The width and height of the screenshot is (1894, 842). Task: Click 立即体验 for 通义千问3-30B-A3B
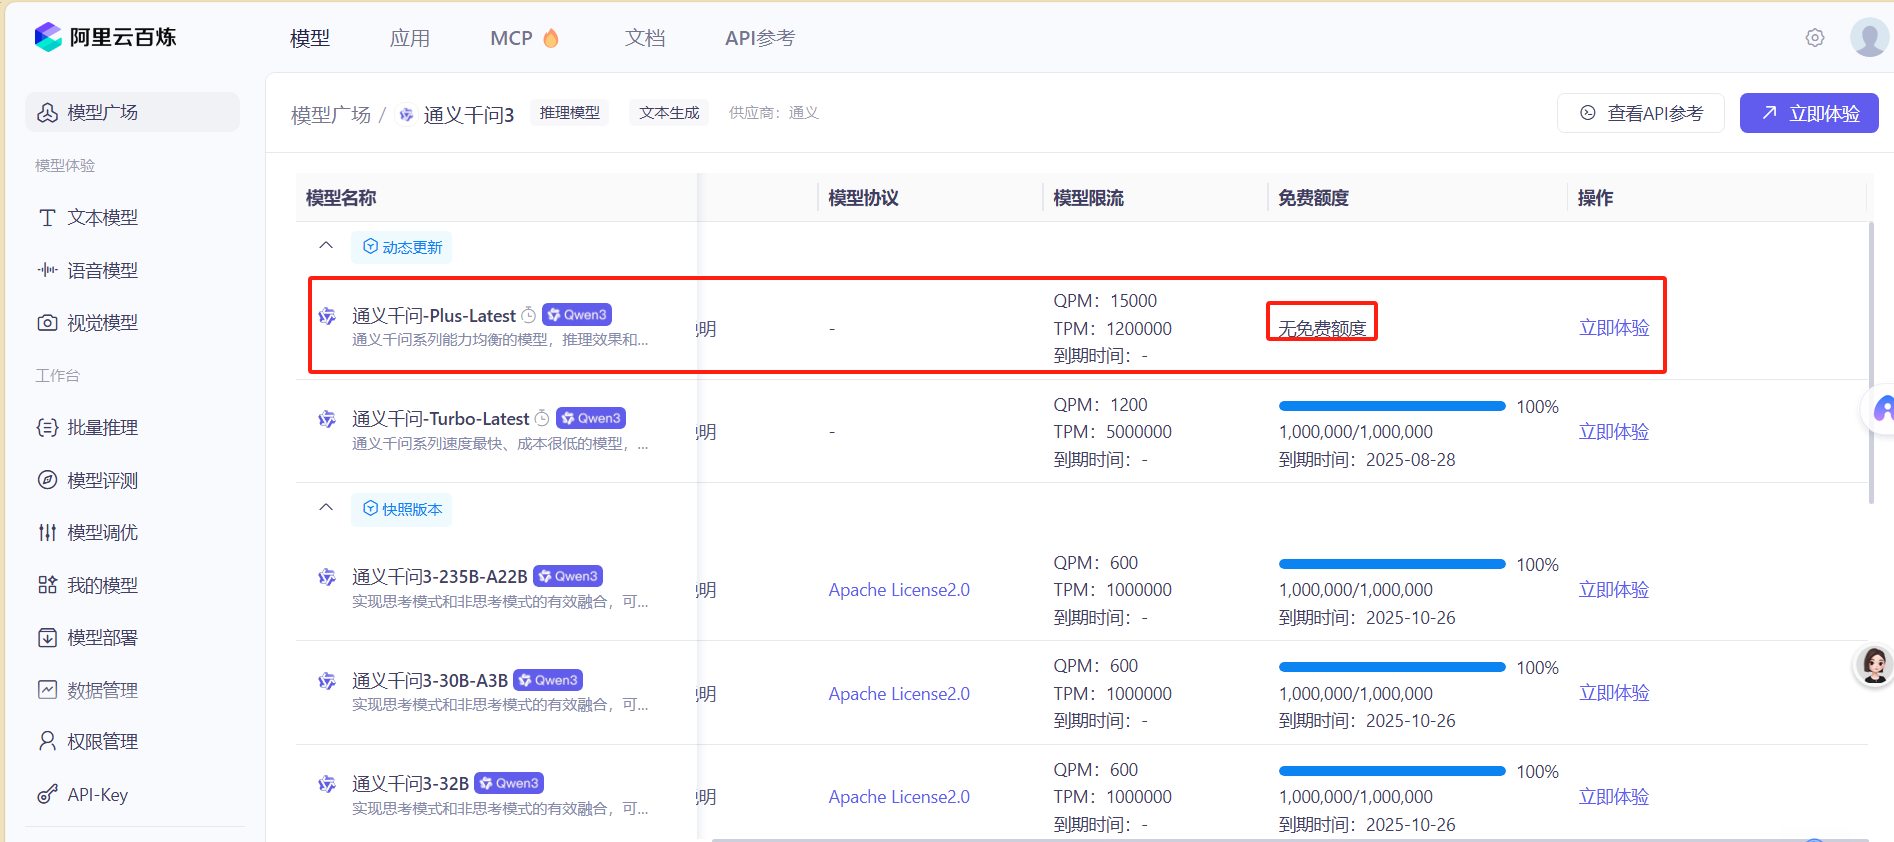pyautogui.click(x=1614, y=693)
